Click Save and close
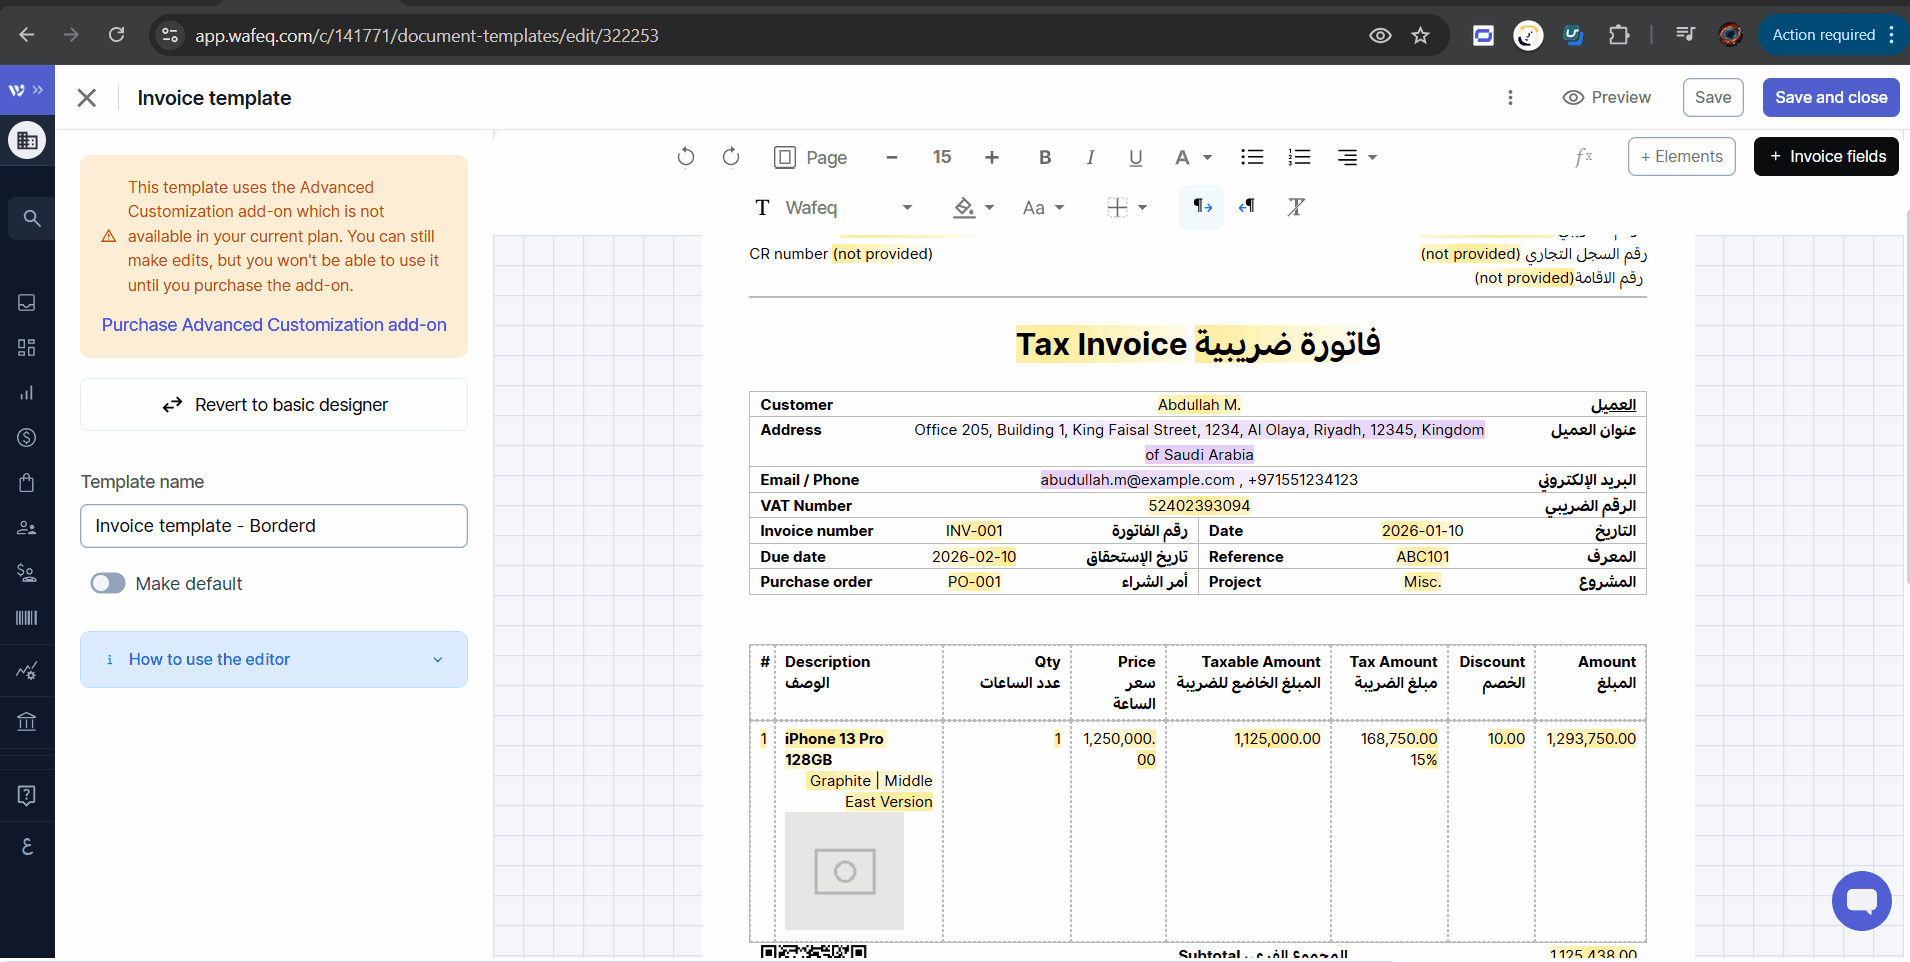 coord(1831,98)
